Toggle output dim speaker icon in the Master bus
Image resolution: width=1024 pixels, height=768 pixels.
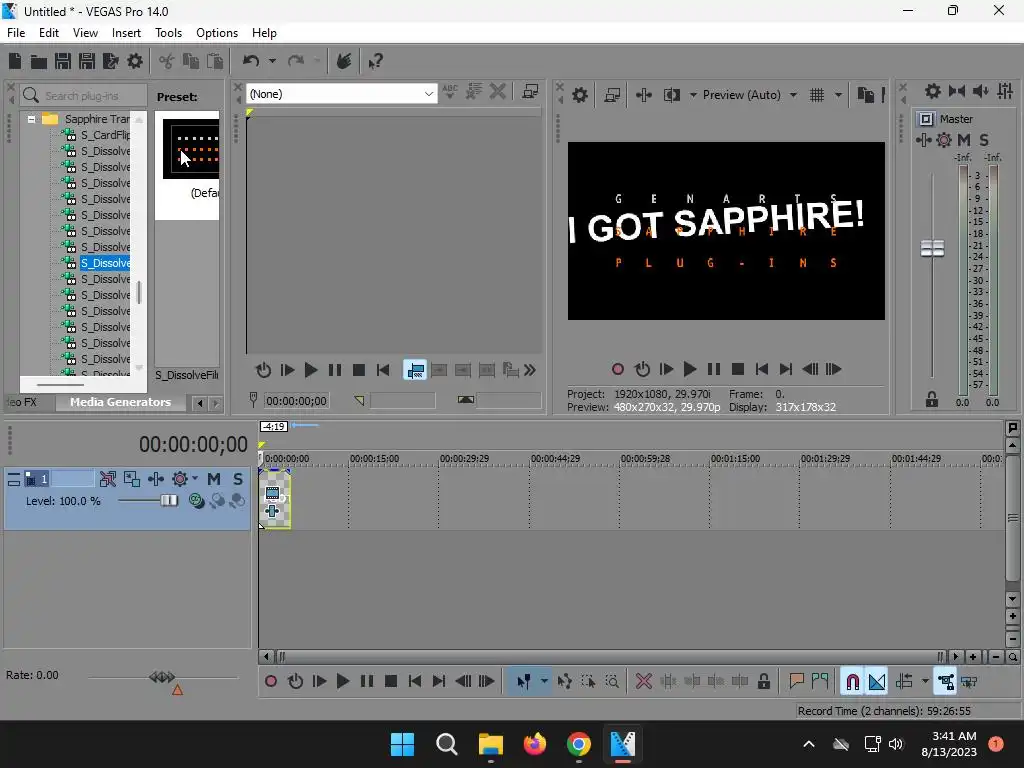(981, 91)
